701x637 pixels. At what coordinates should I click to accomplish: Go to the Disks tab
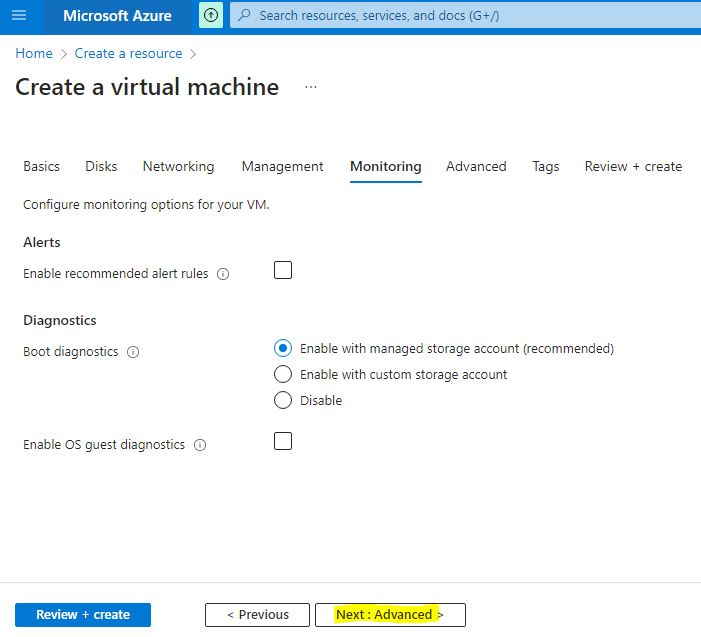pyautogui.click(x=101, y=167)
